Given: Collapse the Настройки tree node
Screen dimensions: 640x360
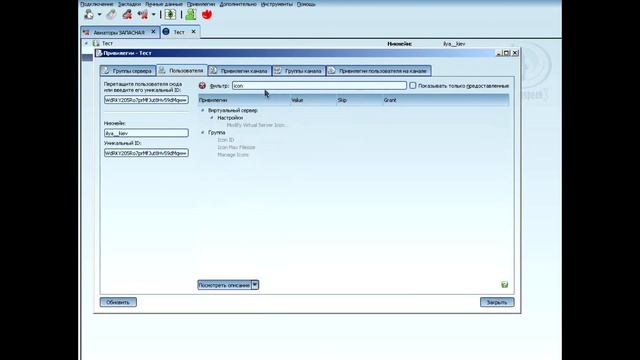Looking at the screenshot, I should [212, 118].
